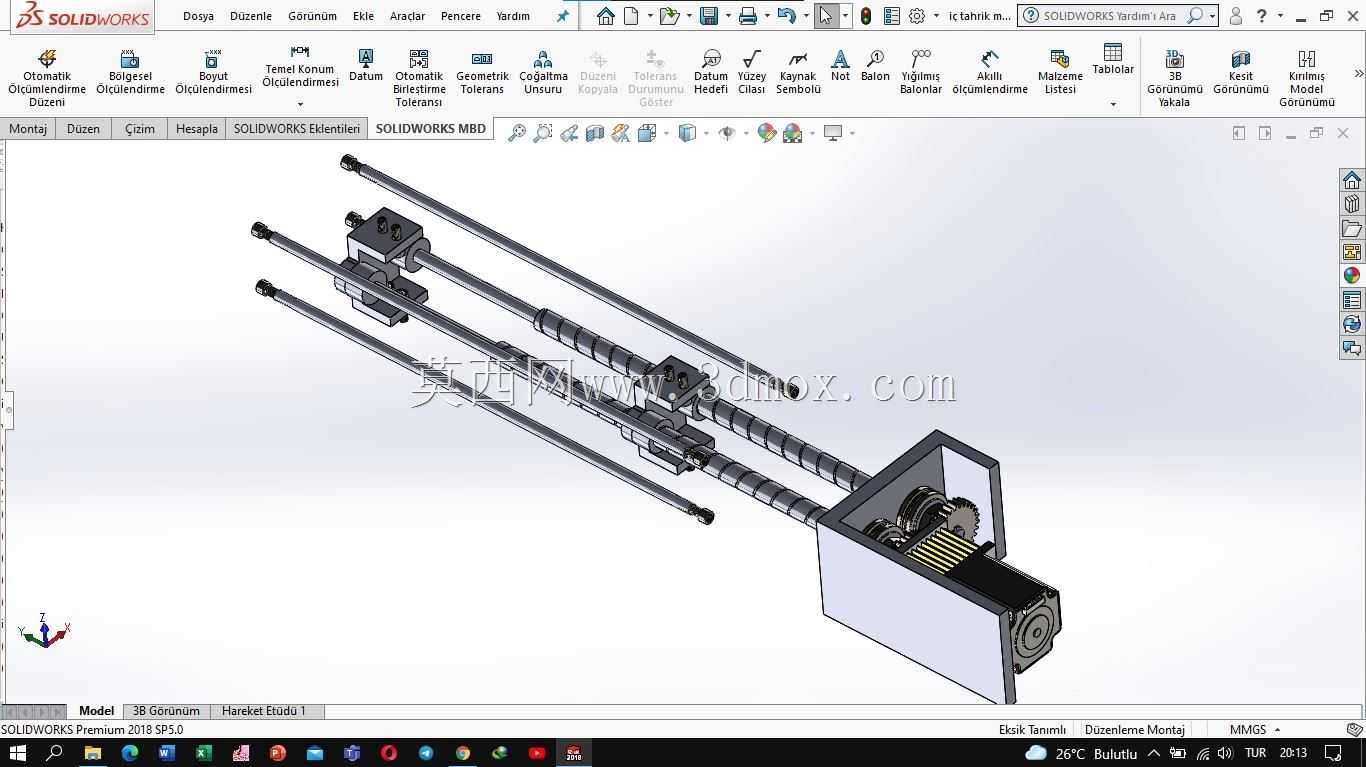
Task: Click the Save floppy disk icon
Action: (709, 16)
